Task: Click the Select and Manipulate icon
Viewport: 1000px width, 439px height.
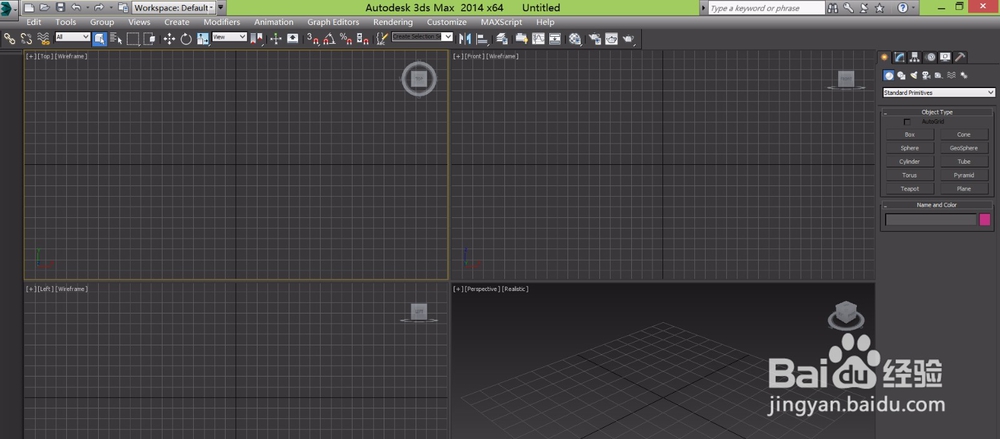Action: pos(276,39)
